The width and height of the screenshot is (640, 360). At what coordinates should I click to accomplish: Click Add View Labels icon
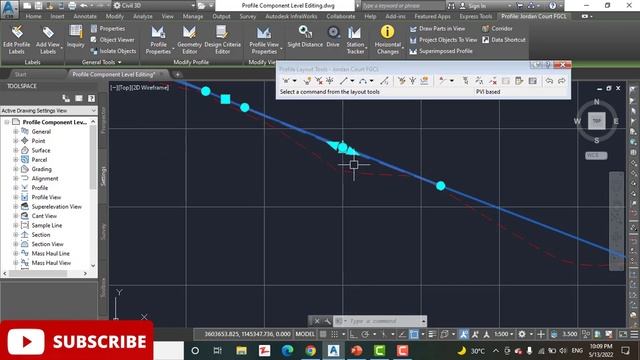(48, 40)
